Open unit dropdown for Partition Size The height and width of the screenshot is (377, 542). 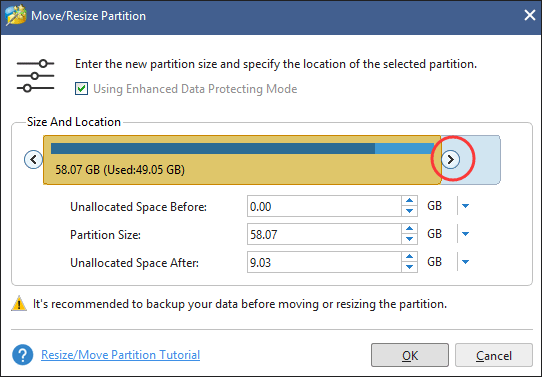click(x=465, y=234)
